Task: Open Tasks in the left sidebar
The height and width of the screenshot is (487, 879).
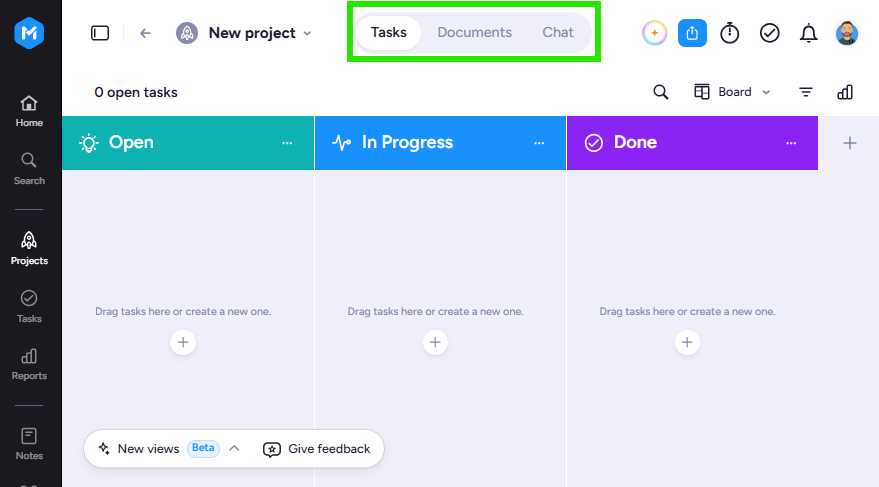Action: [29, 307]
